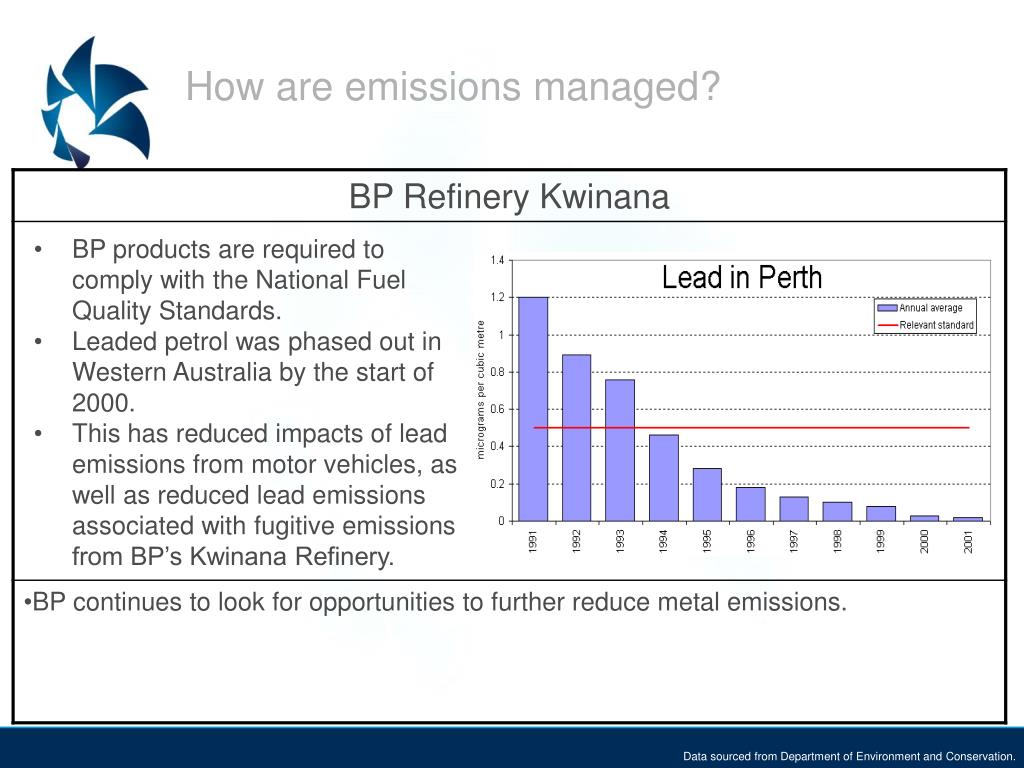Click the 'micrograms per cubic metre' axis label
The height and width of the screenshot is (768, 1024).
point(481,390)
